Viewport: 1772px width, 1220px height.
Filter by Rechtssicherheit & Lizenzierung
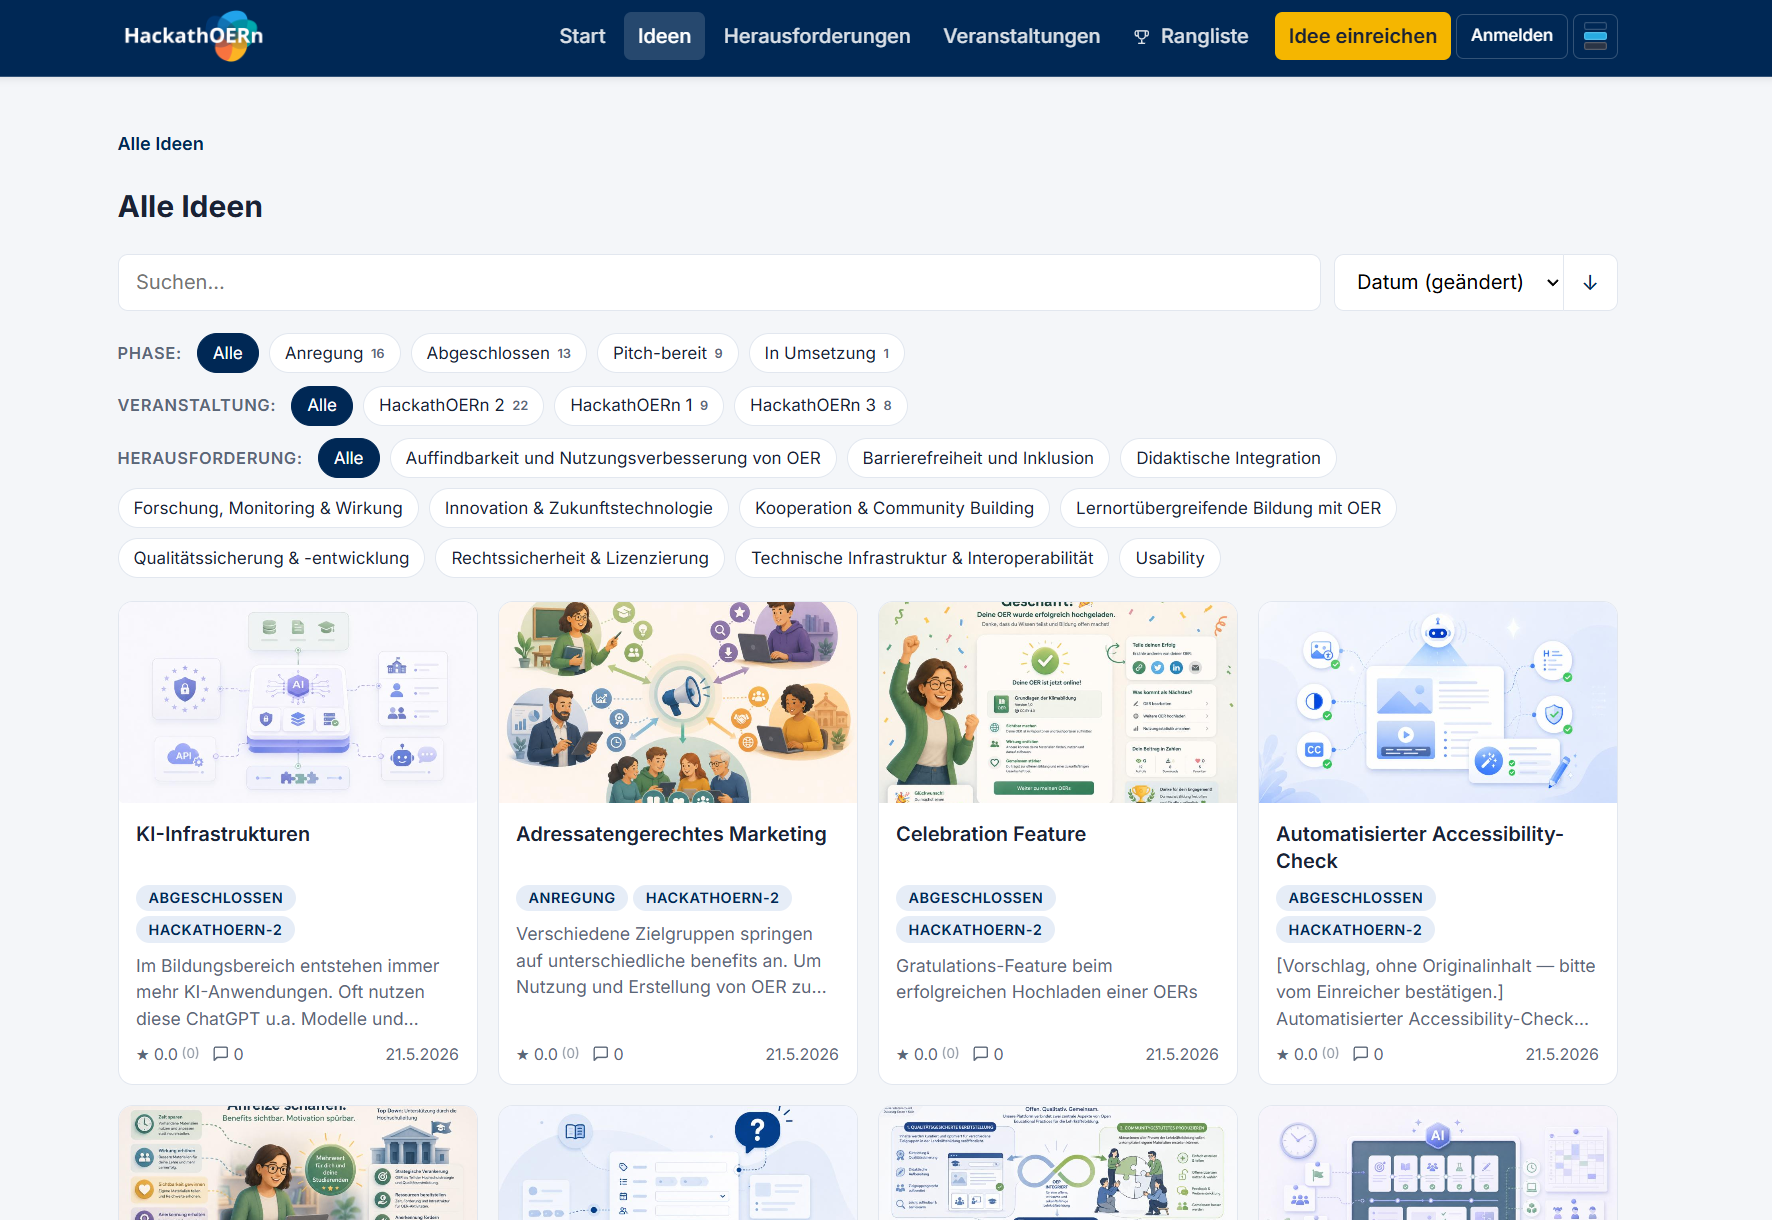pyautogui.click(x=580, y=558)
